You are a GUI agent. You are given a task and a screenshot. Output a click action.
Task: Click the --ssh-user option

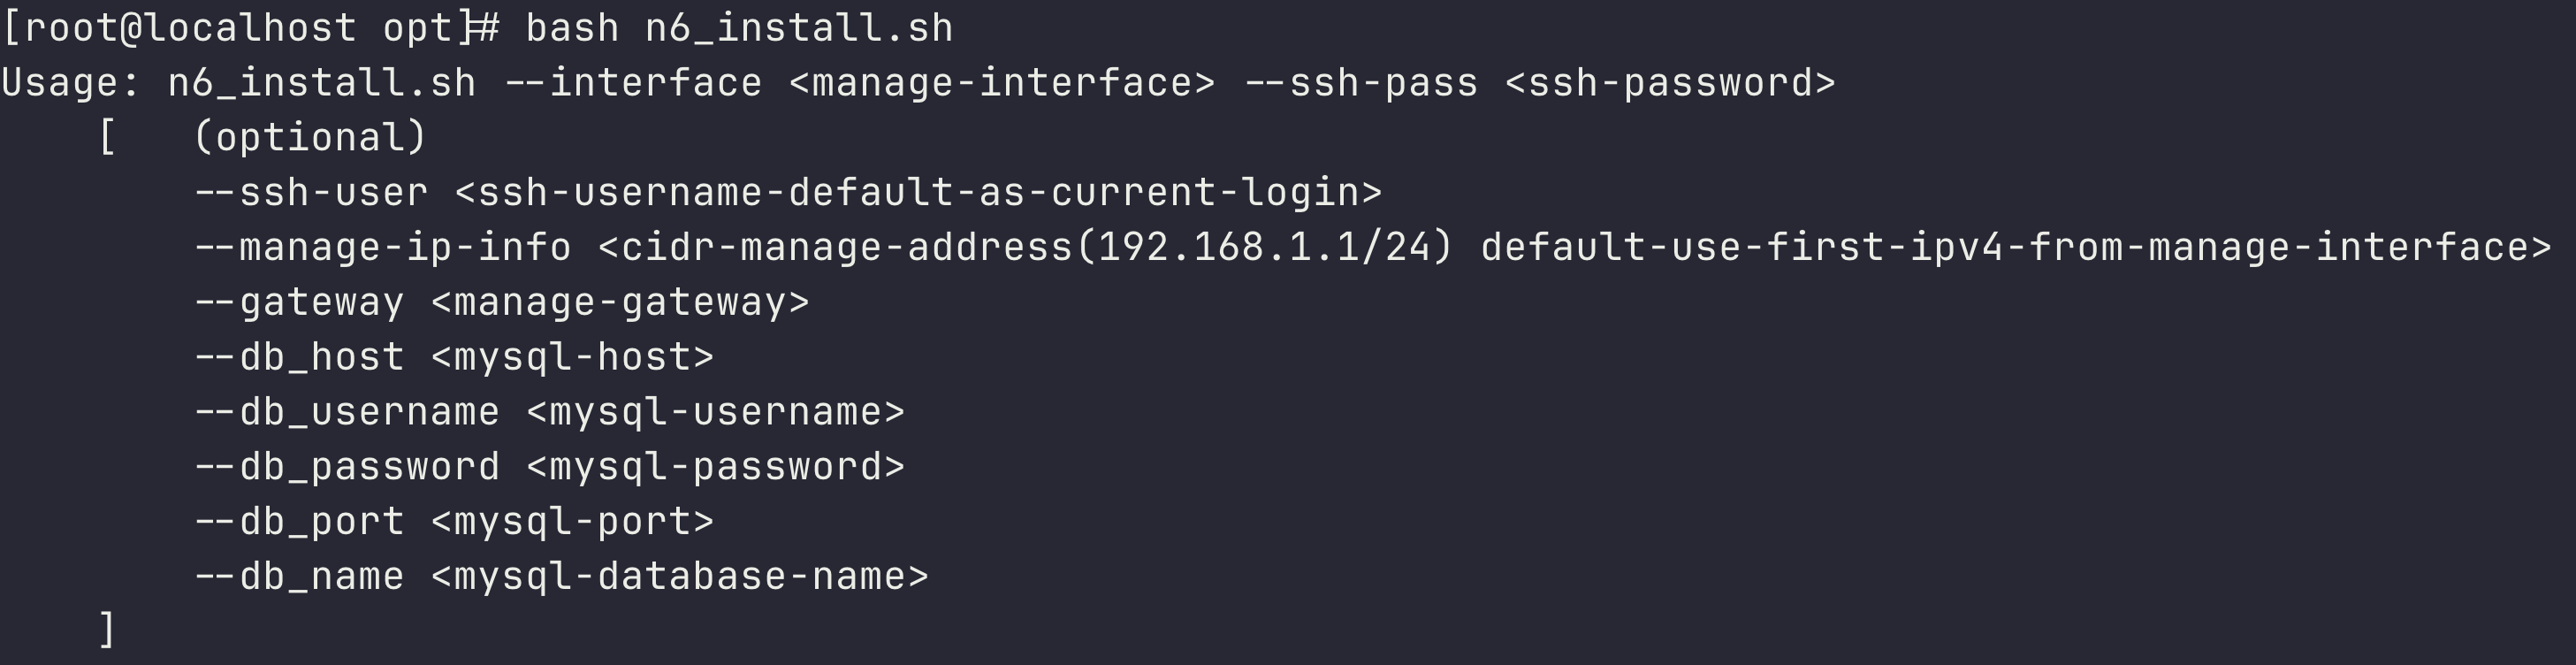tap(310, 193)
